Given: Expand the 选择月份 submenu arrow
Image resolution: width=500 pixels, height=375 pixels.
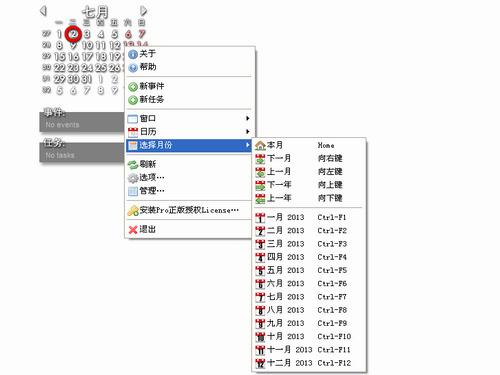Looking at the screenshot, I should [247, 145].
